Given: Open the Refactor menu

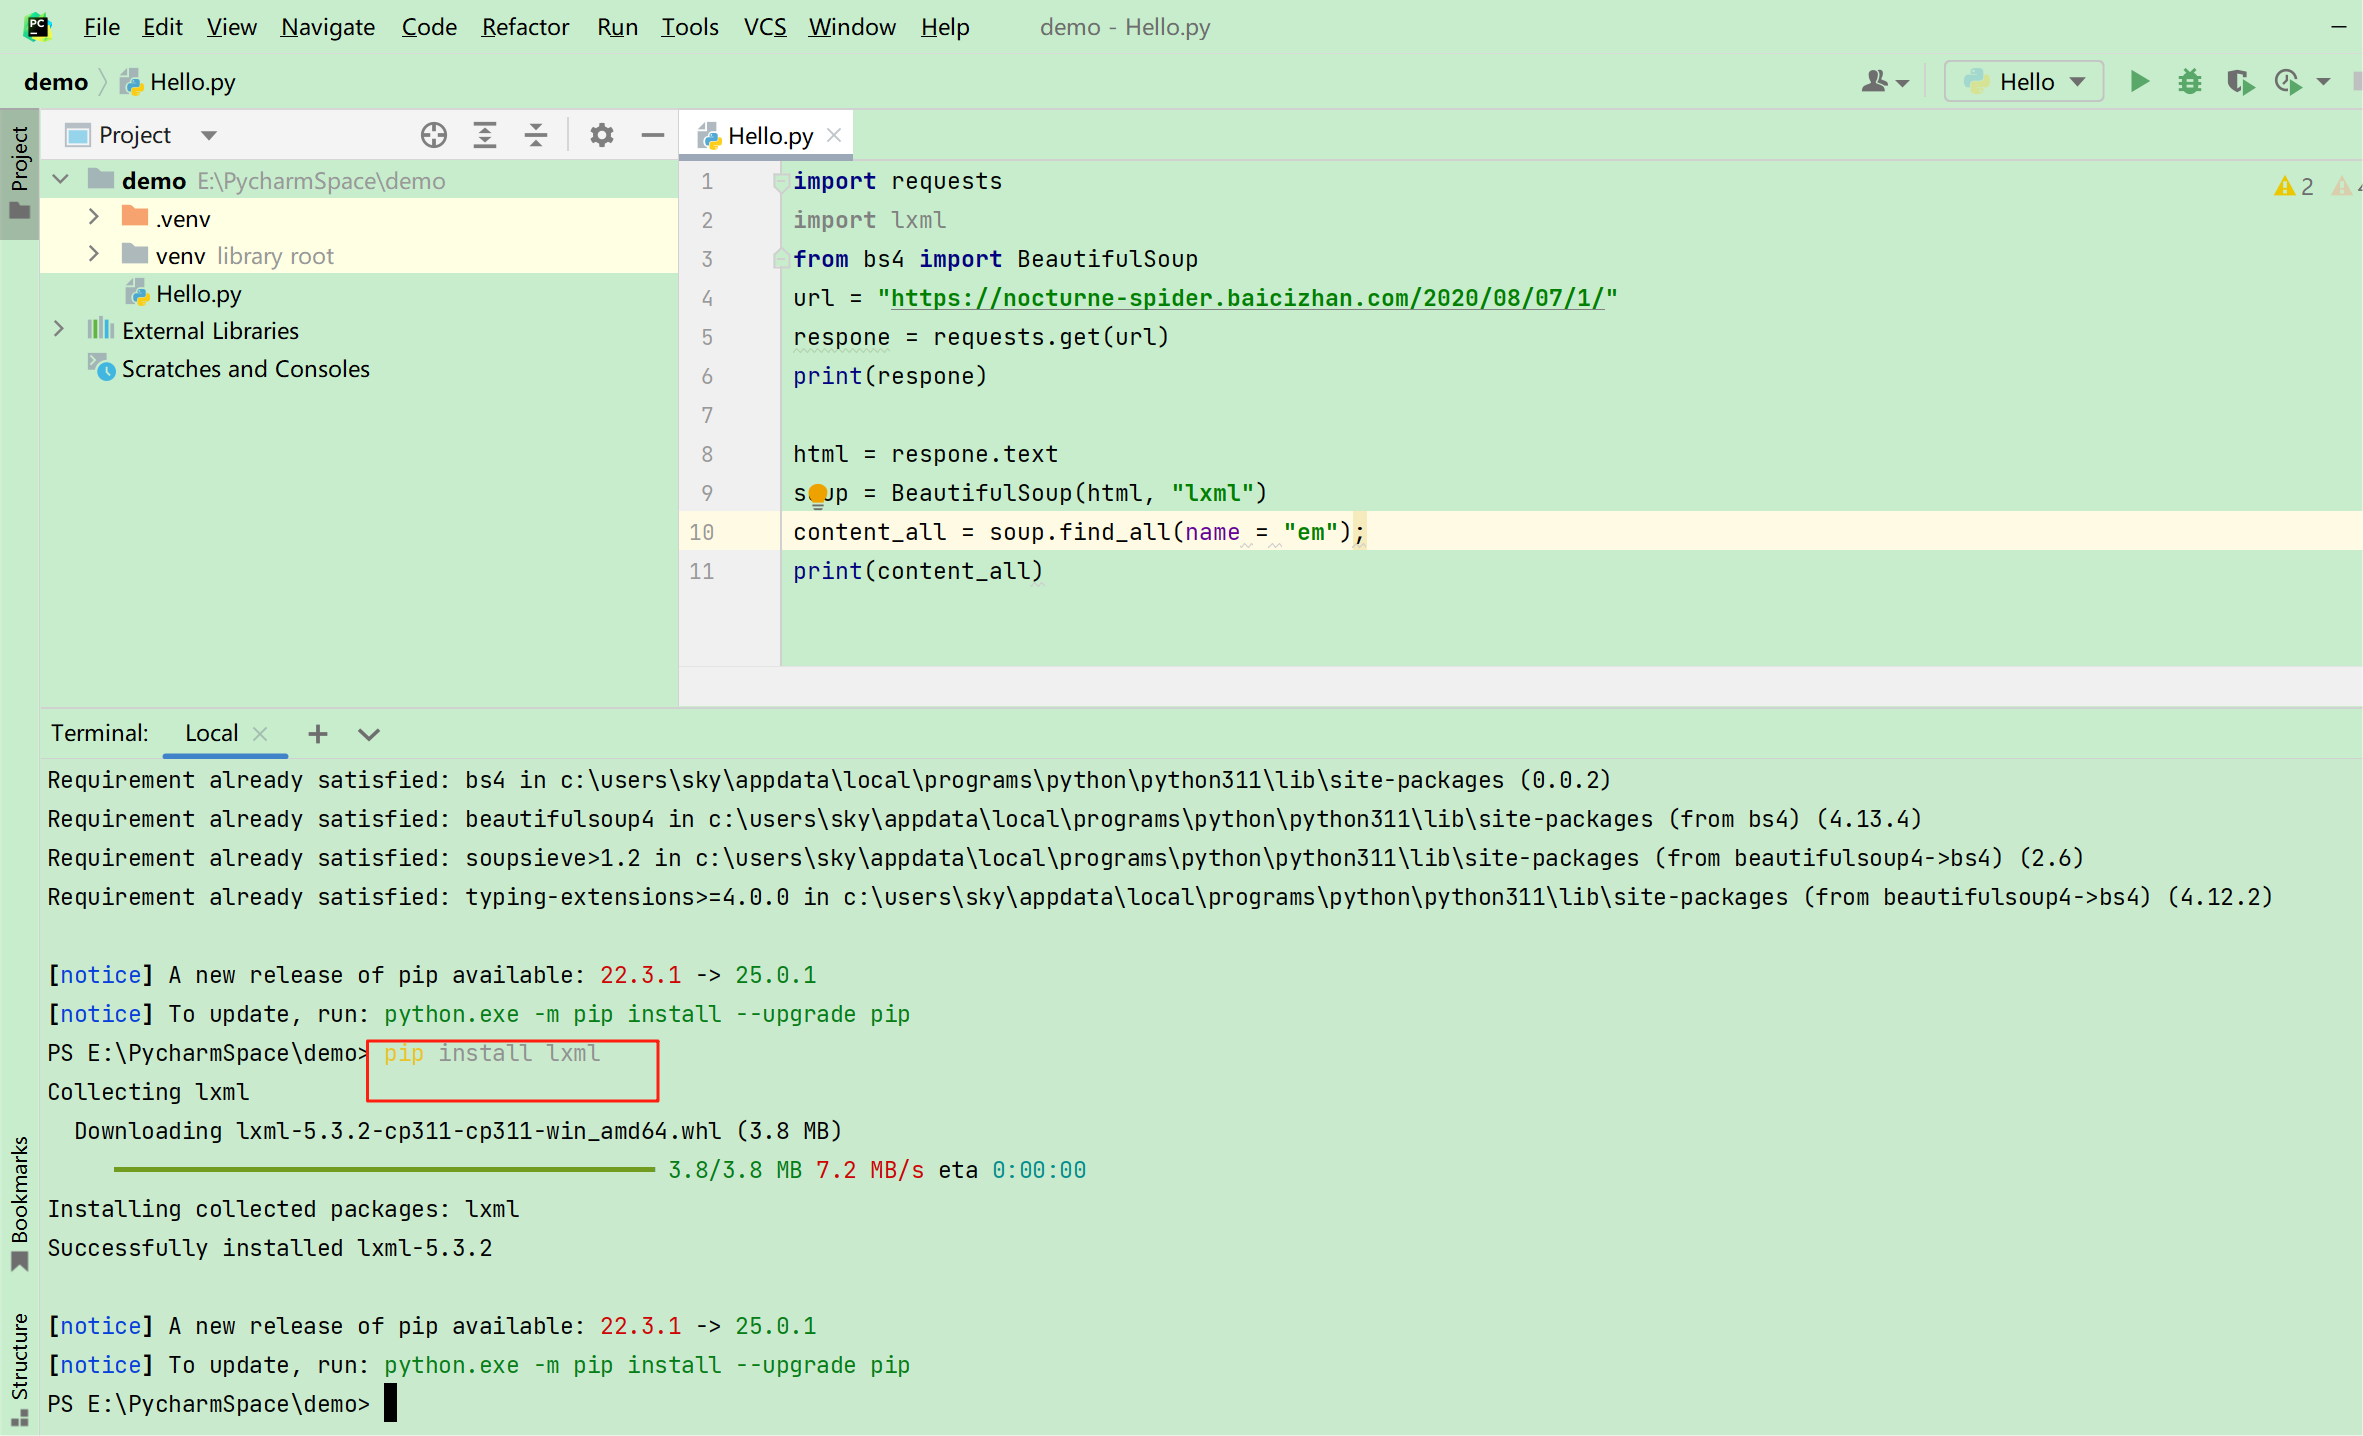Looking at the screenshot, I should click(524, 27).
